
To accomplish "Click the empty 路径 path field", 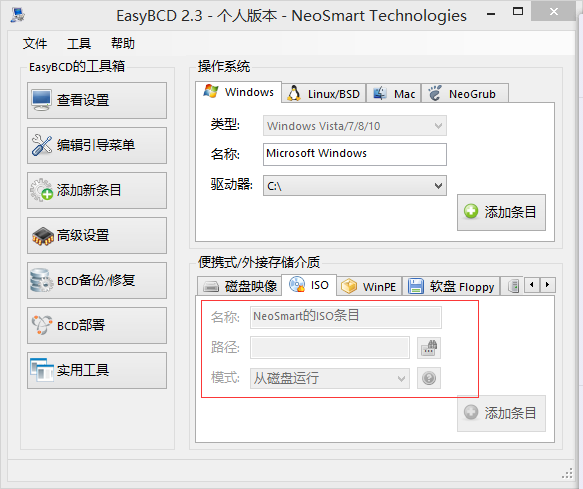I will coord(330,347).
